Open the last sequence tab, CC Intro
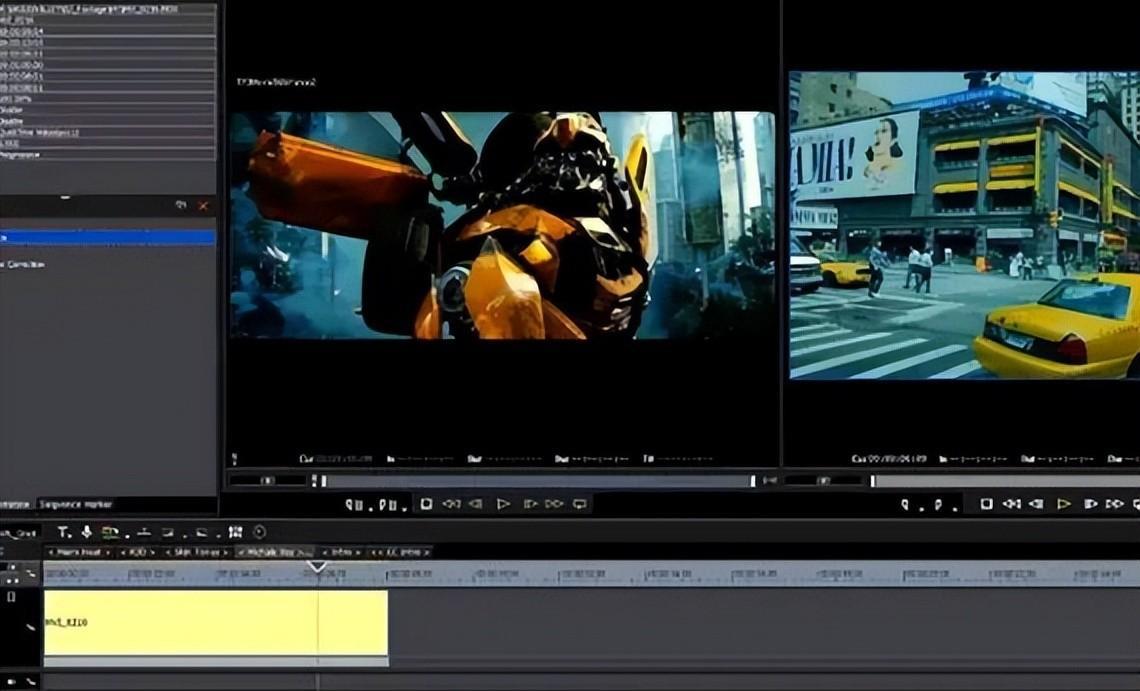 click(400, 552)
